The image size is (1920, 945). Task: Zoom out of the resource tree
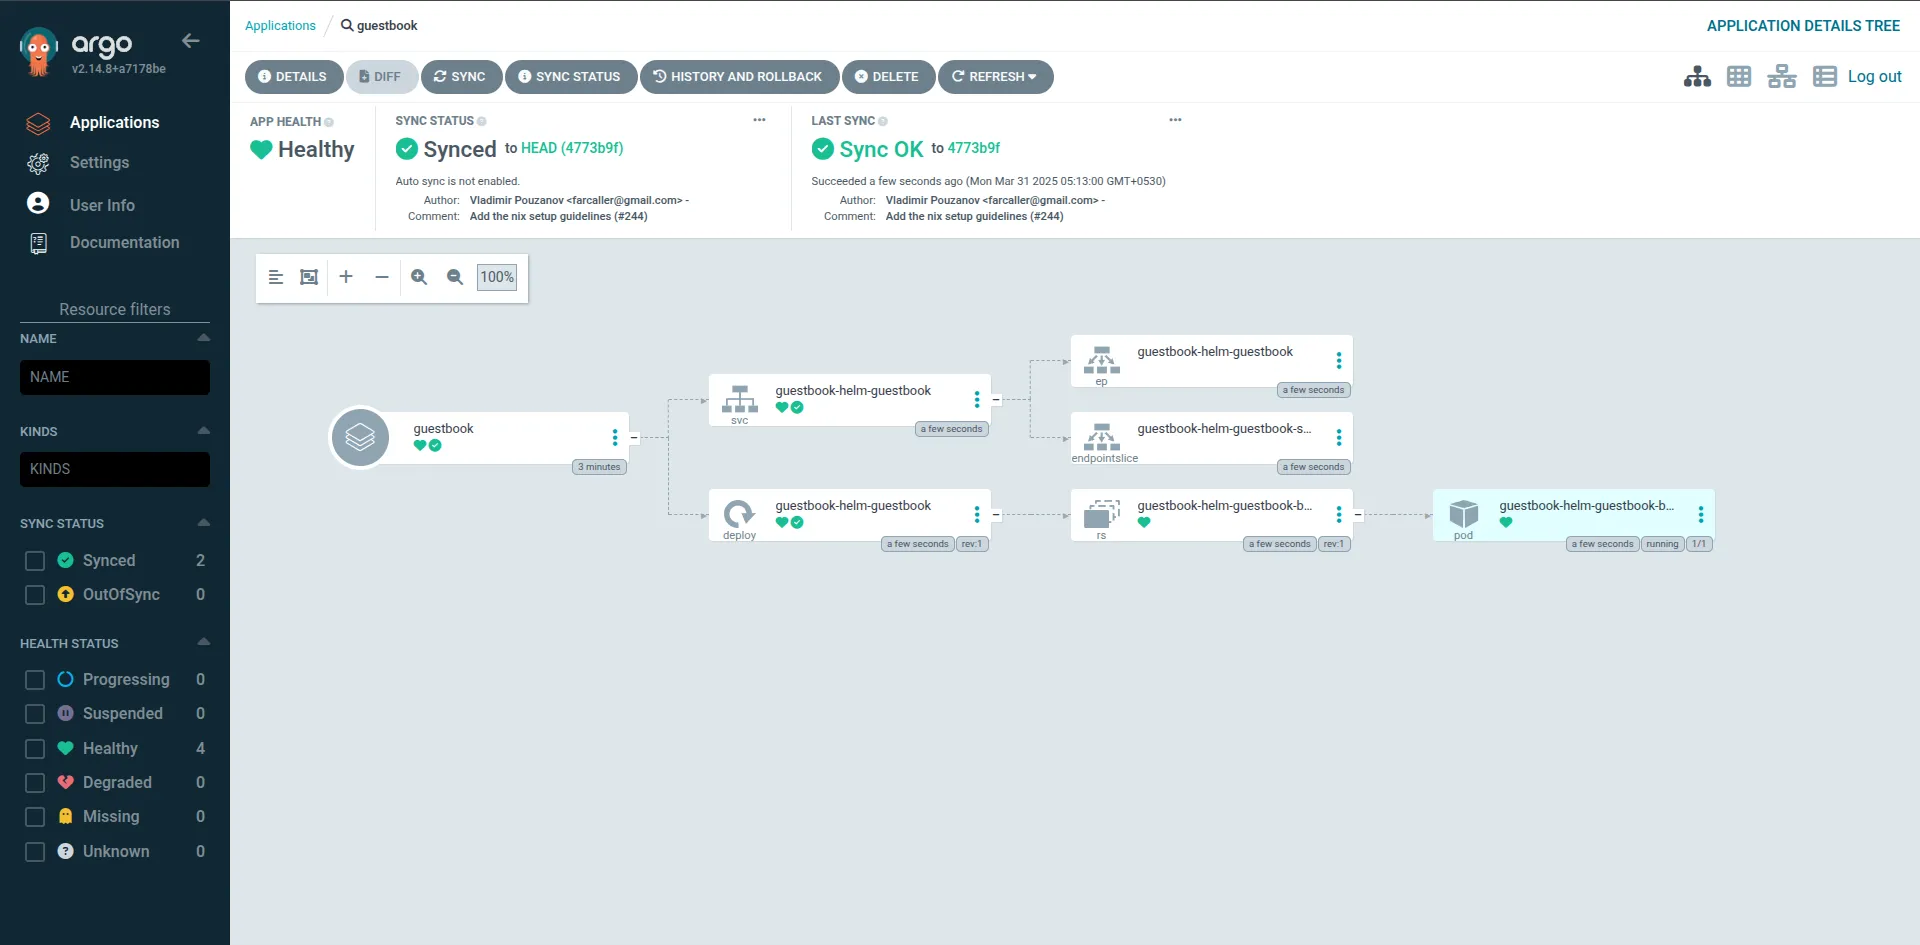click(455, 277)
